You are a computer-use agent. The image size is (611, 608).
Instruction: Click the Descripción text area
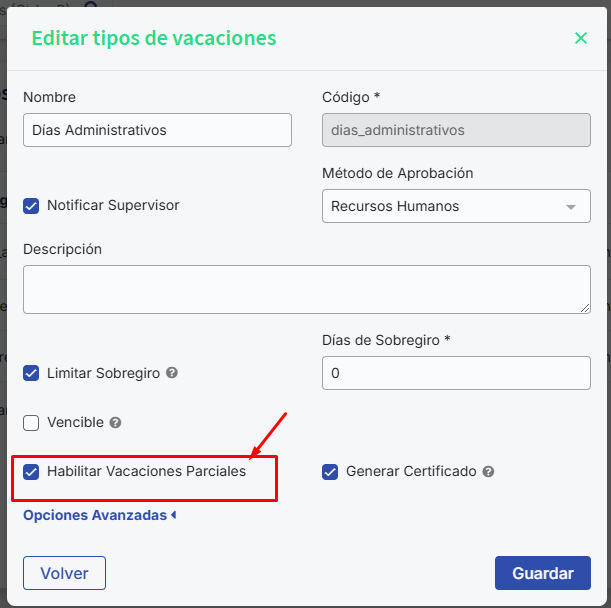[x=306, y=289]
